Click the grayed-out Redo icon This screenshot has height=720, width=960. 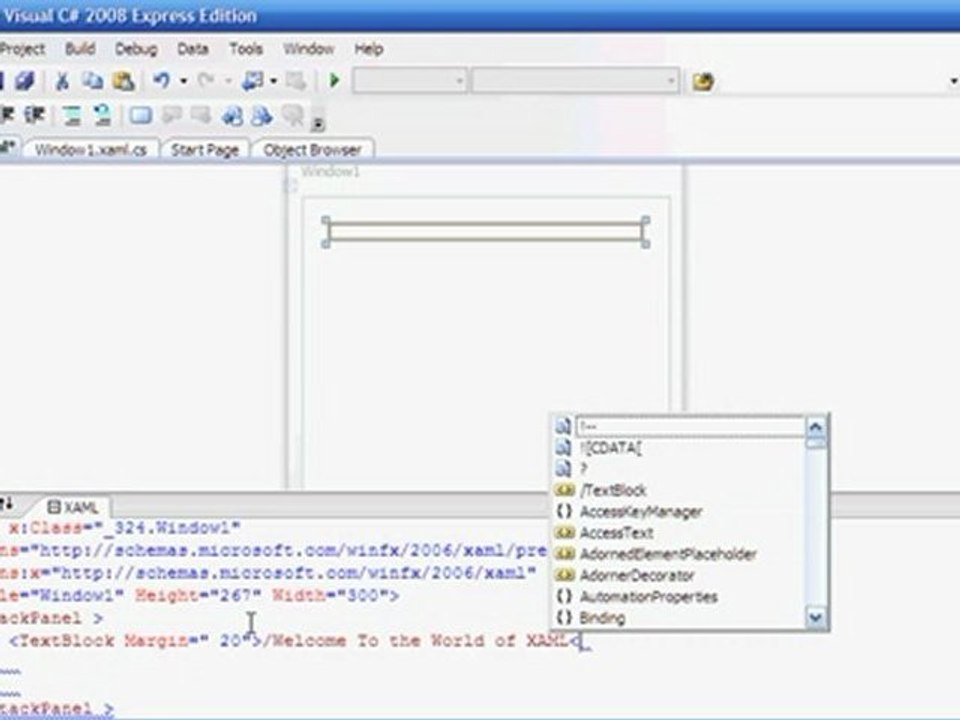coord(206,81)
